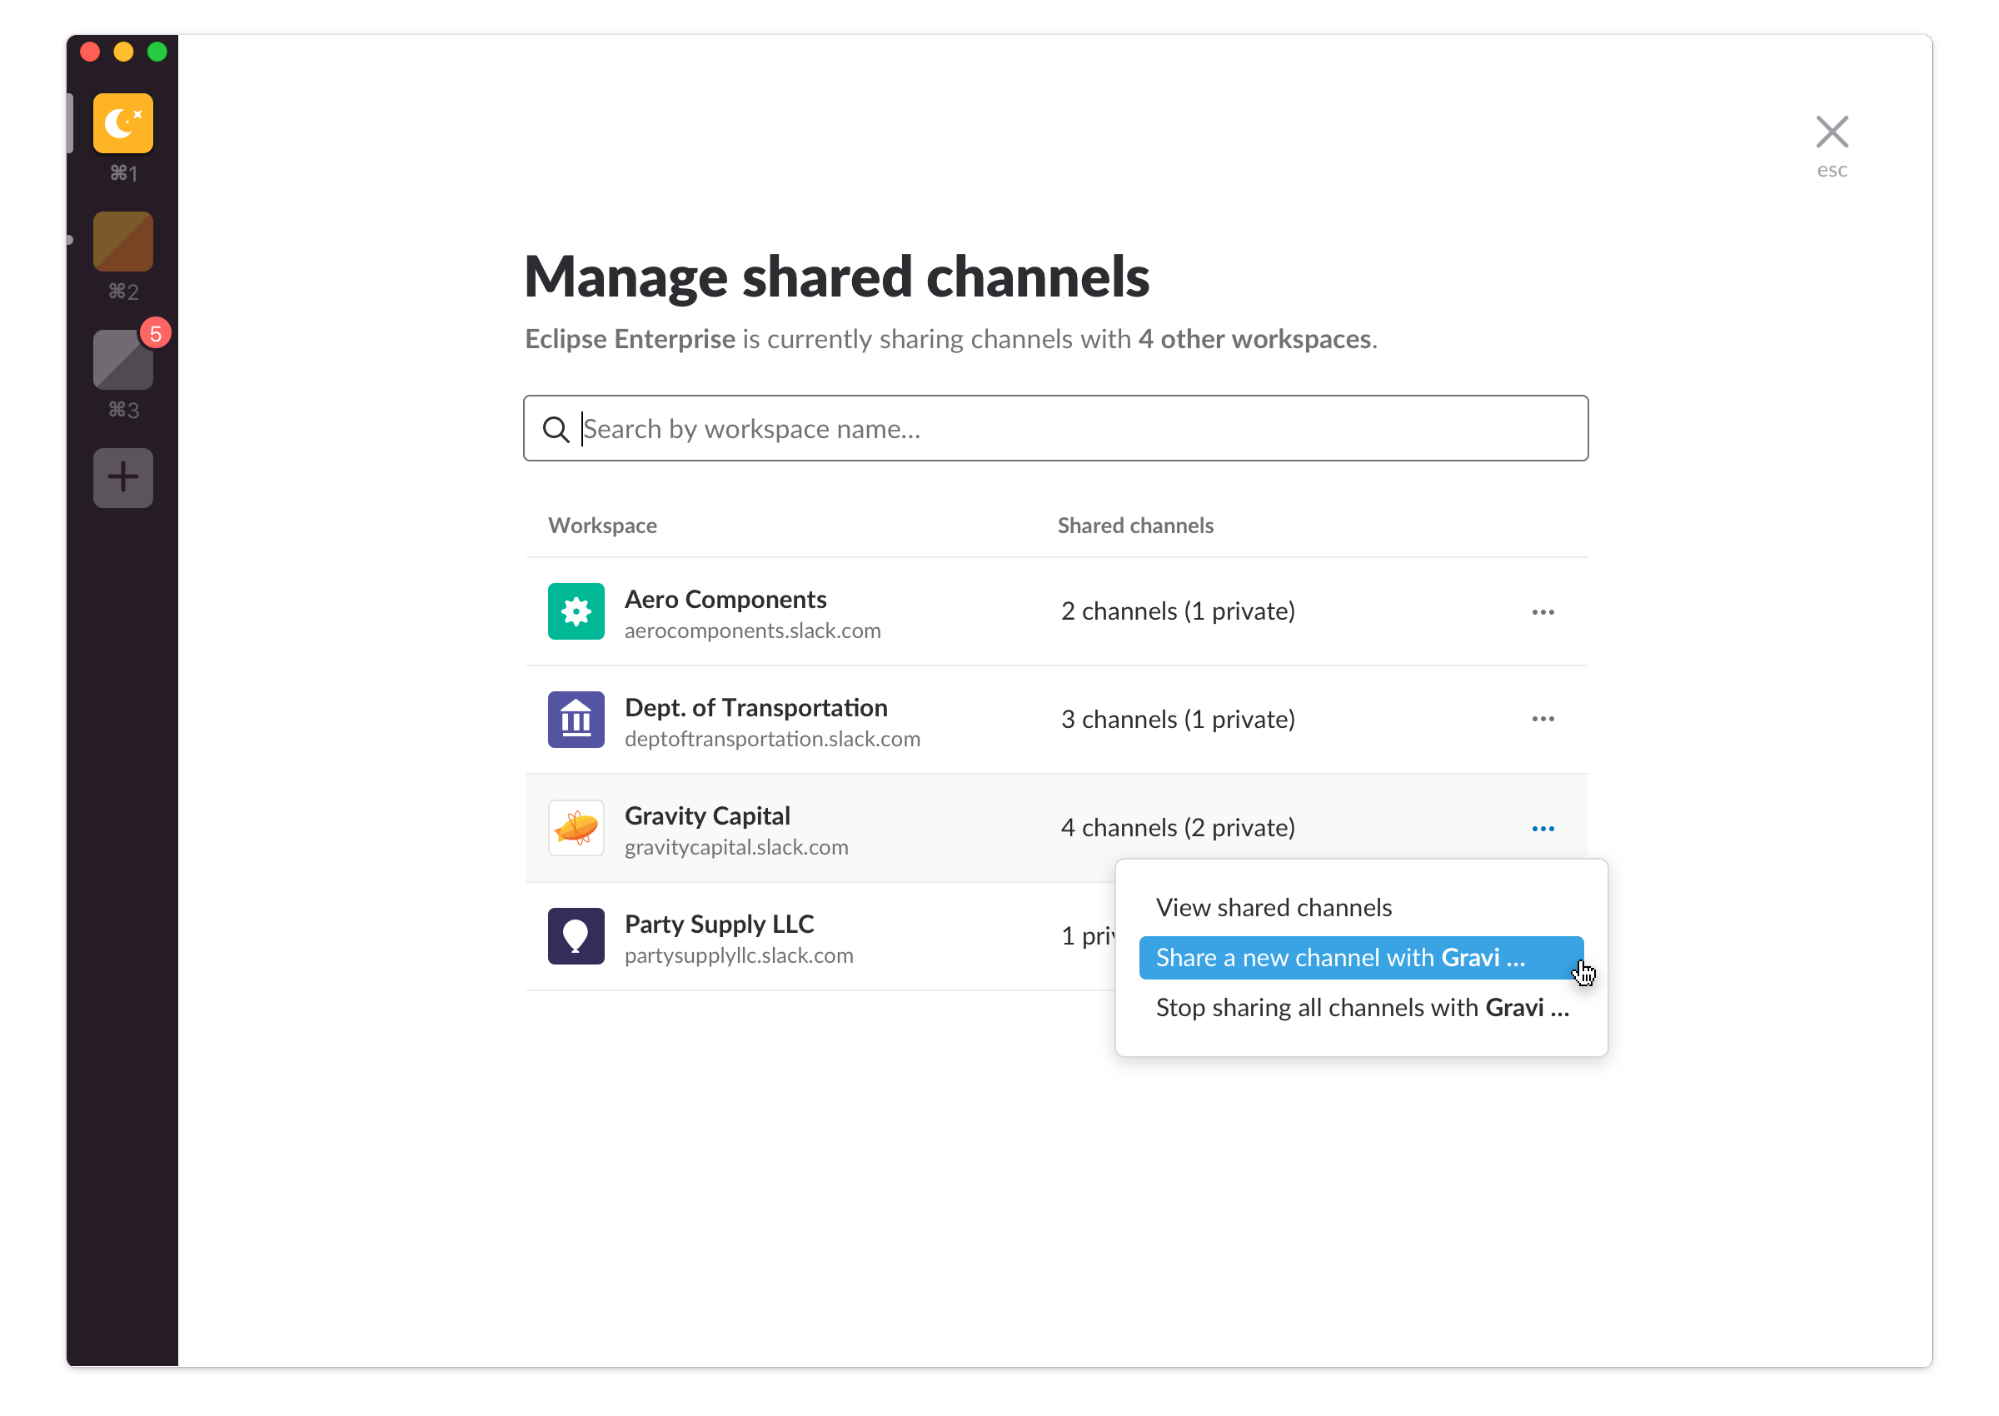The height and width of the screenshot is (1416, 1999).
Task: Click the red 5 notification badge
Action: (155, 333)
